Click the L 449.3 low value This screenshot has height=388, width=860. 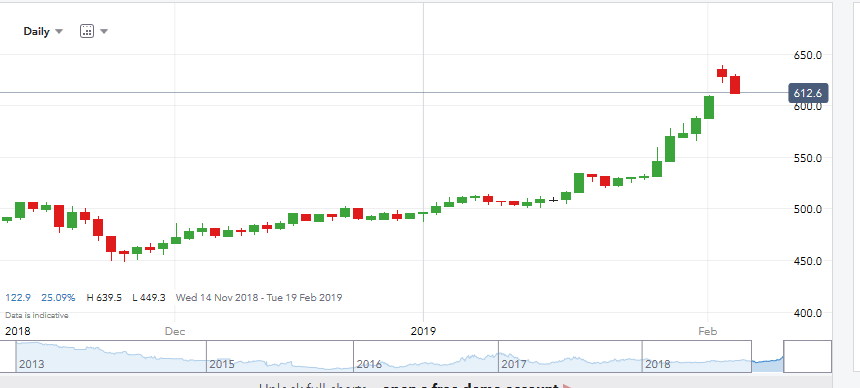pyautogui.click(x=149, y=298)
